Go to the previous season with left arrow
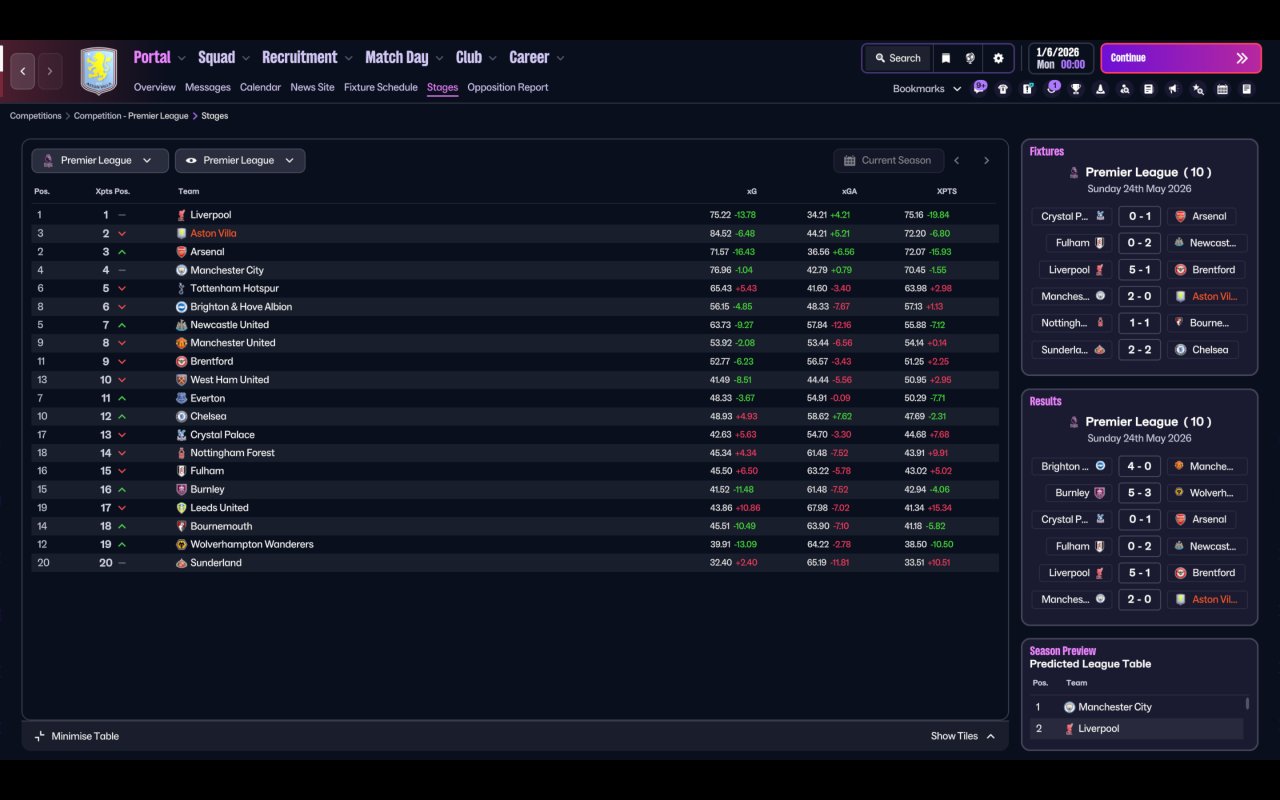 957,160
